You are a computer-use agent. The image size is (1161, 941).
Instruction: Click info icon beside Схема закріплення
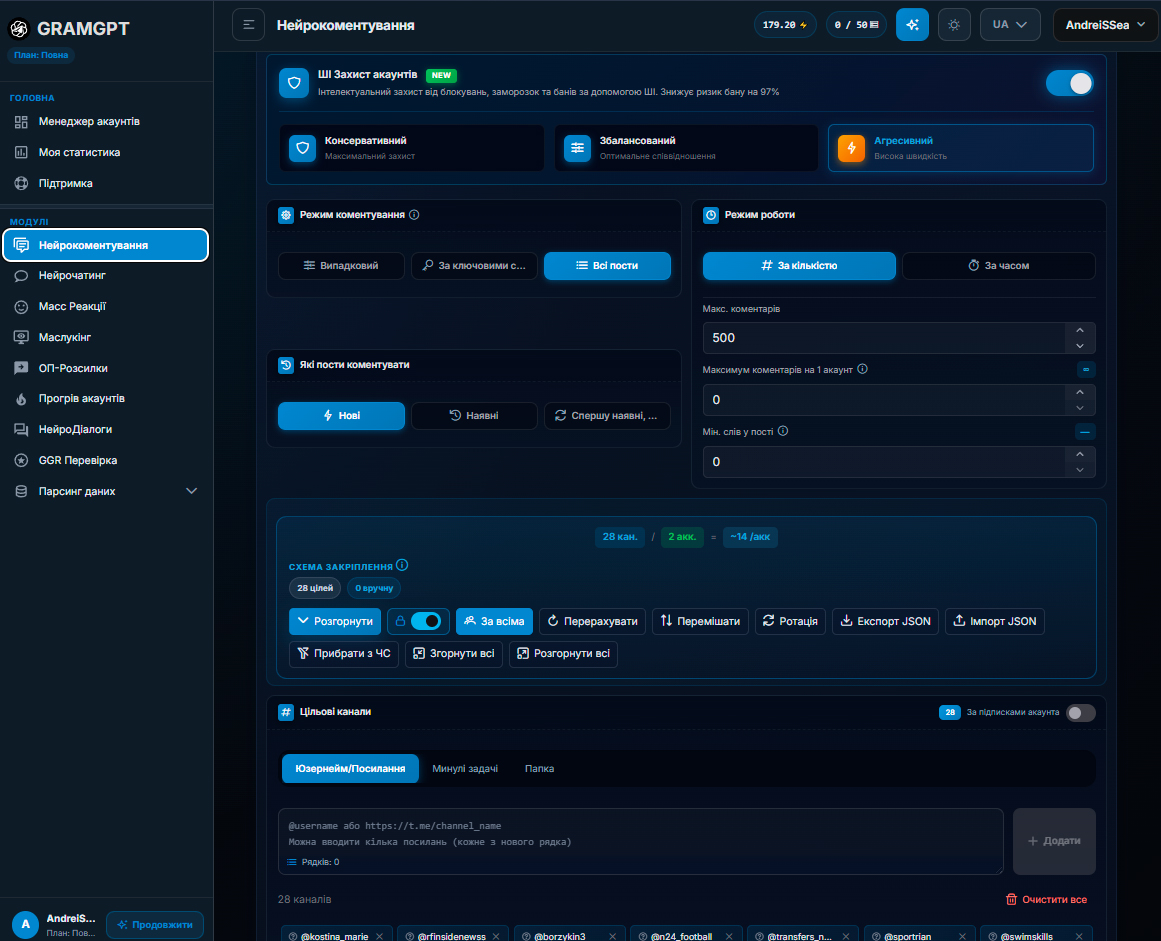pyautogui.click(x=402, y=565)
